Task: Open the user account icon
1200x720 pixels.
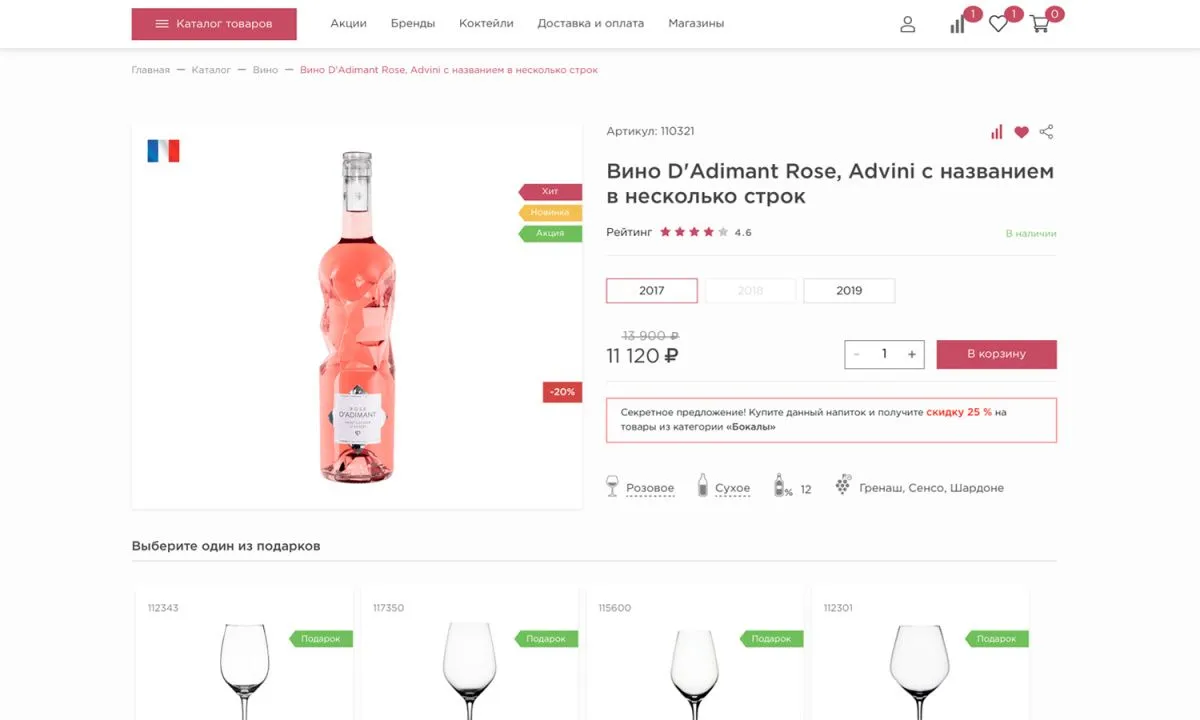Action: coord(907,24)
